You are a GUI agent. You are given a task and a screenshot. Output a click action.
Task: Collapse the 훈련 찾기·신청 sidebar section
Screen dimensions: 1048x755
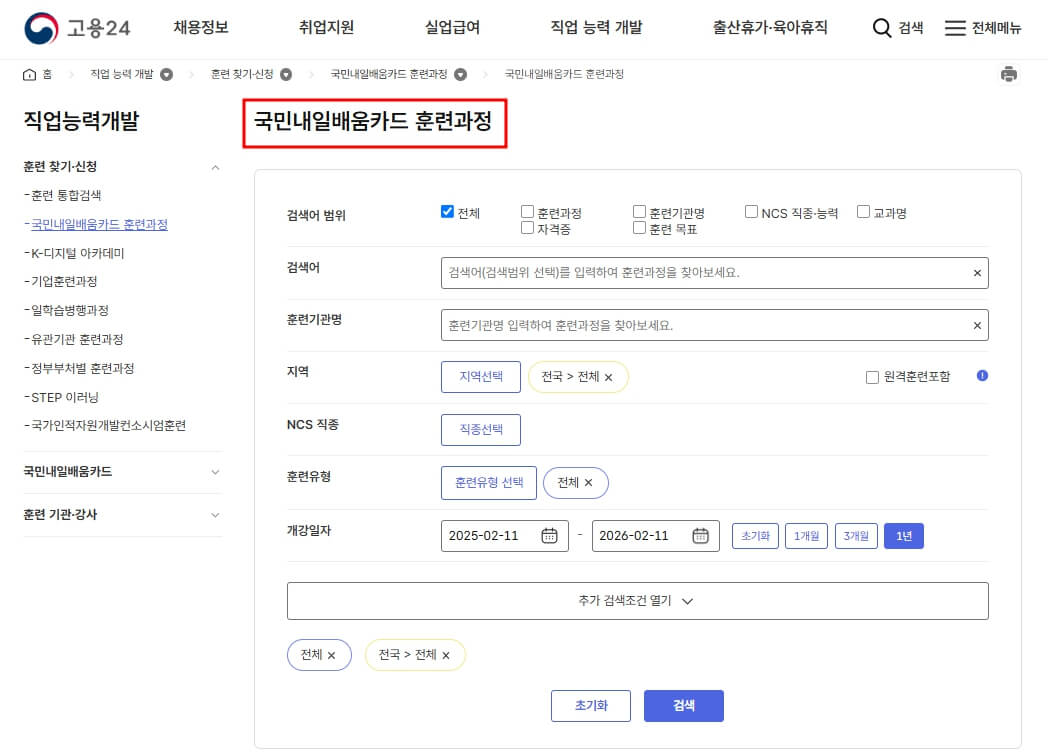pyautogui.click(x=216, y=167)
